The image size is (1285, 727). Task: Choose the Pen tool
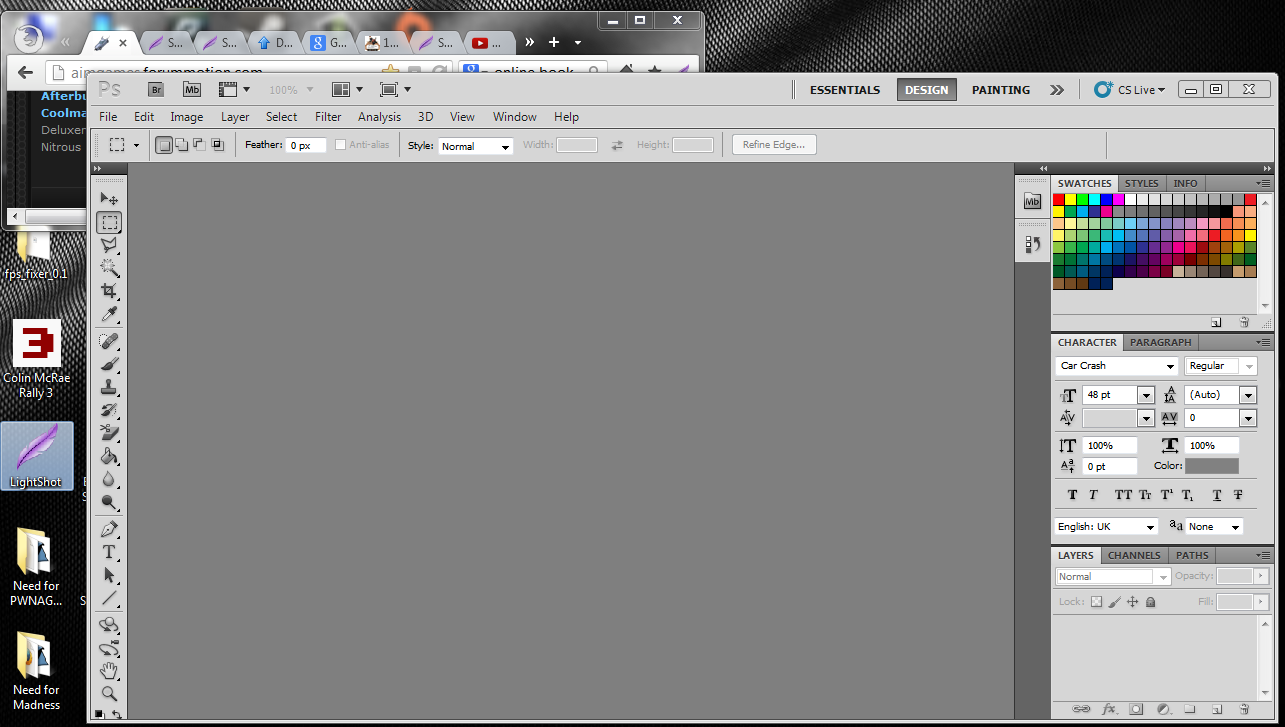pyautogui.click(x=109, y=529)
